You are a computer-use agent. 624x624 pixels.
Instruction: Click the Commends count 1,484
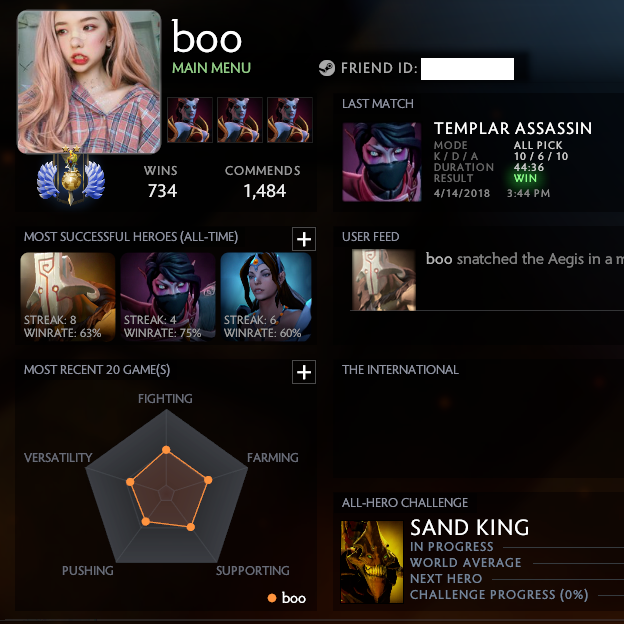tap(265, 191)
